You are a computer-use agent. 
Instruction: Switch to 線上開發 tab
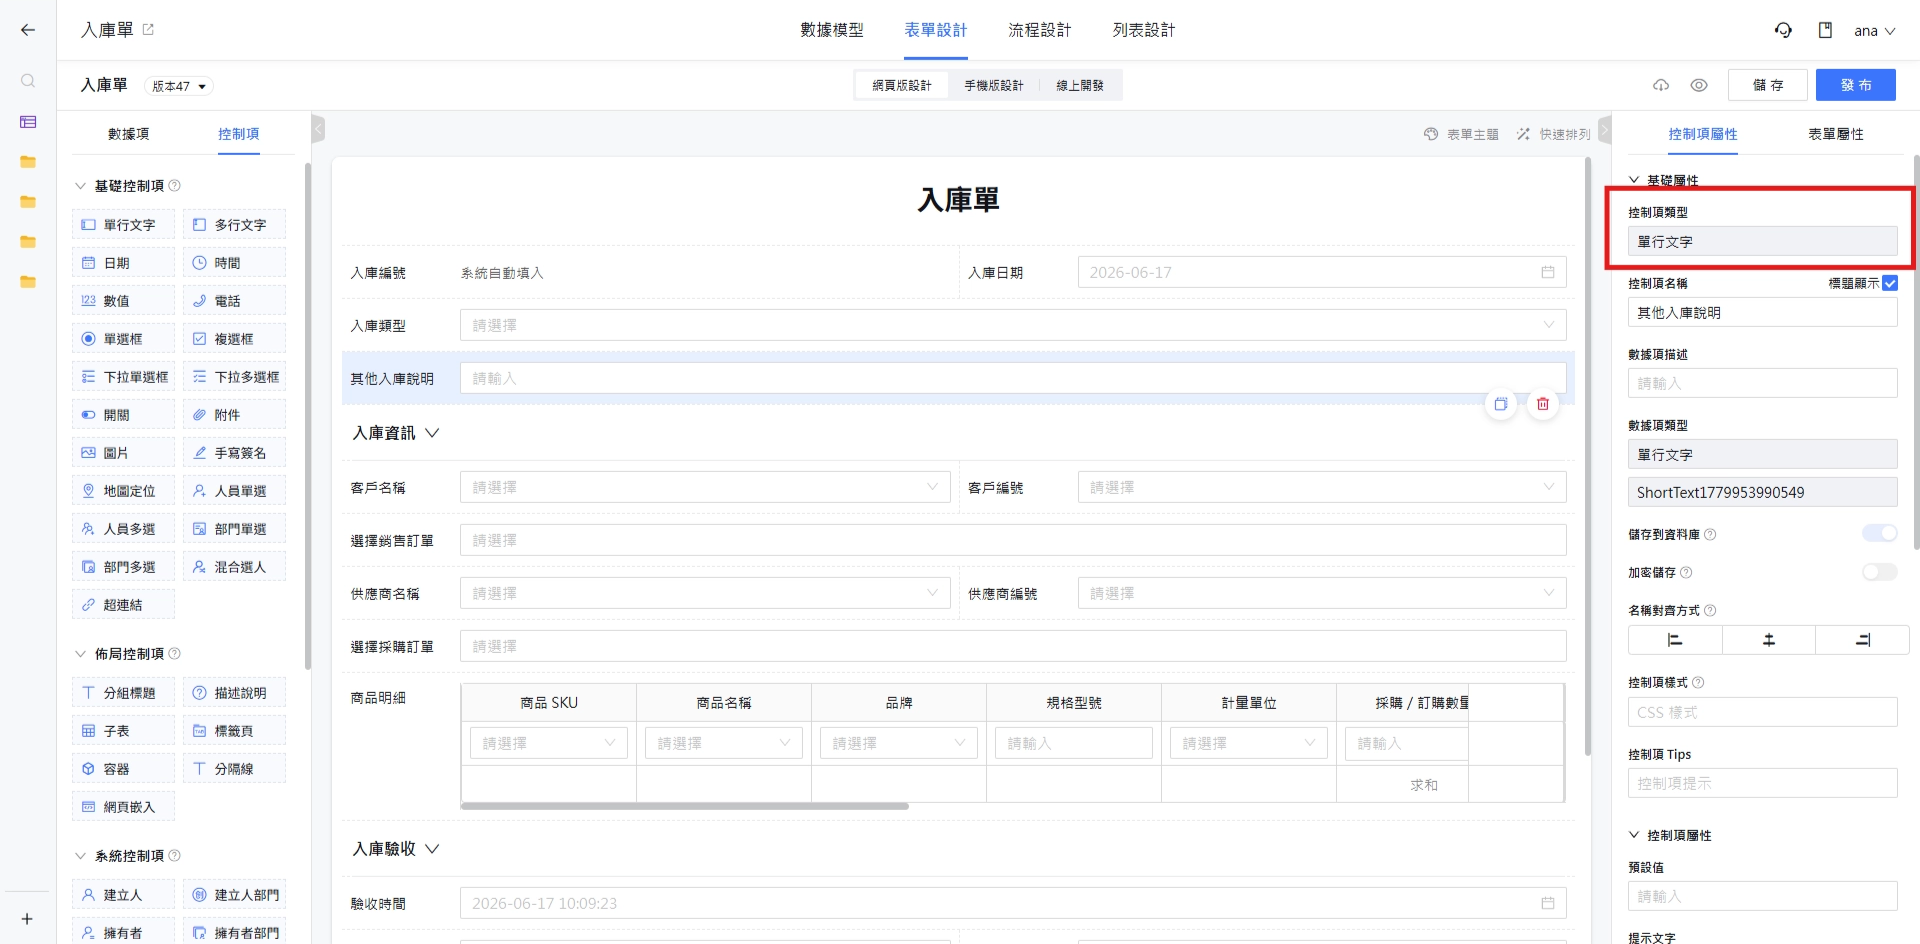tap(1080, 86)
